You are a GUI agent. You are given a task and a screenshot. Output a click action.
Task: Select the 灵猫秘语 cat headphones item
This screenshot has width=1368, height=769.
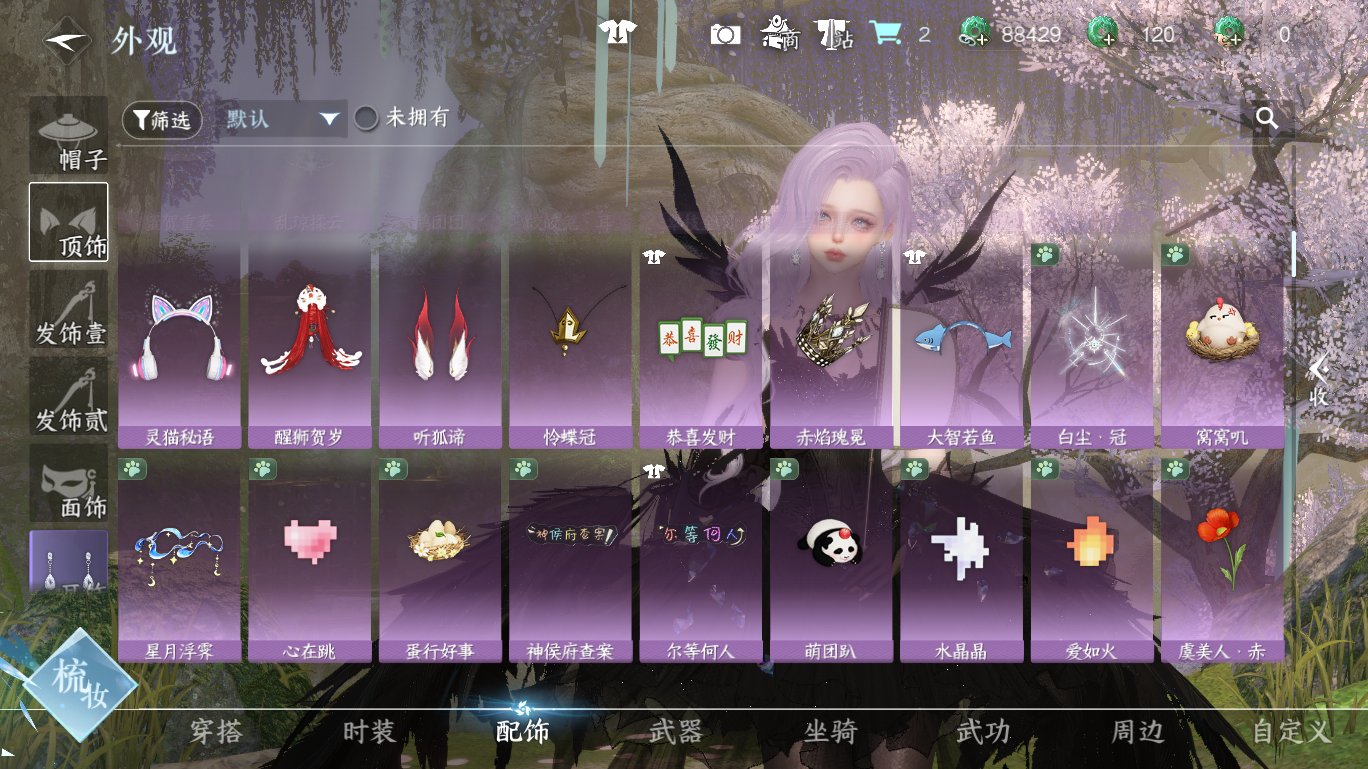tap(180, 345)
